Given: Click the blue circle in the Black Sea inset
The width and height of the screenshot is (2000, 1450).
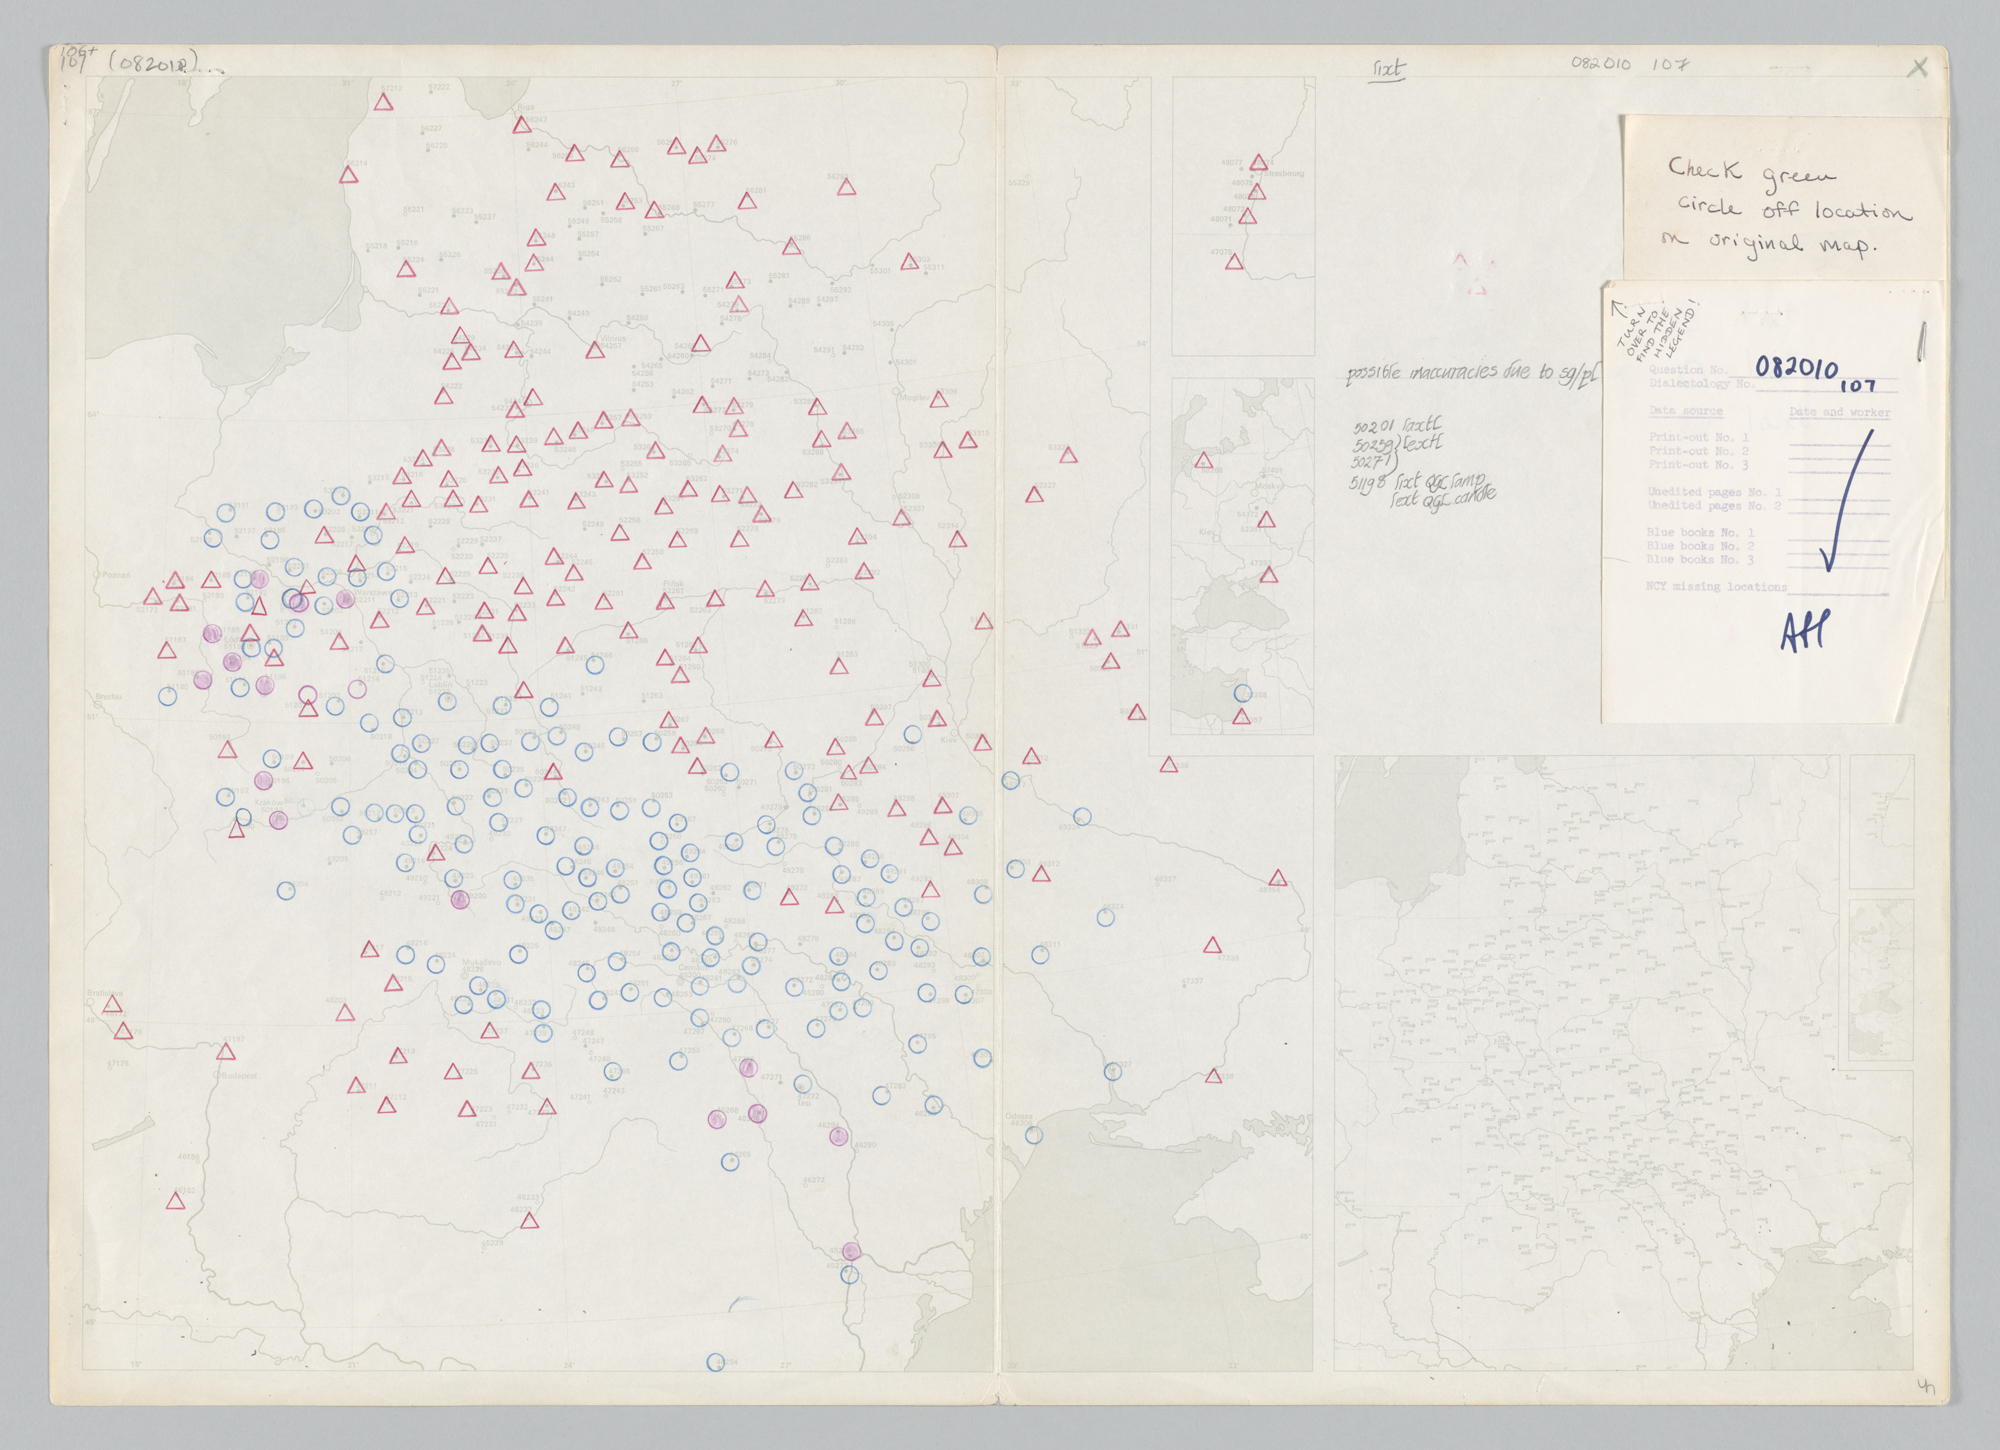Looking at the screenshot, I should coord(1242,693).
